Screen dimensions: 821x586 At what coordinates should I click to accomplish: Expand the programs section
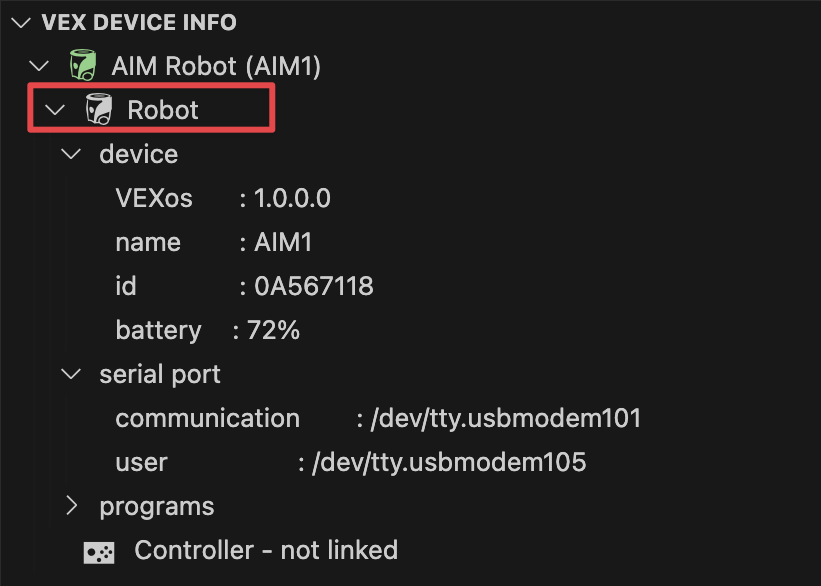[70, 506]
